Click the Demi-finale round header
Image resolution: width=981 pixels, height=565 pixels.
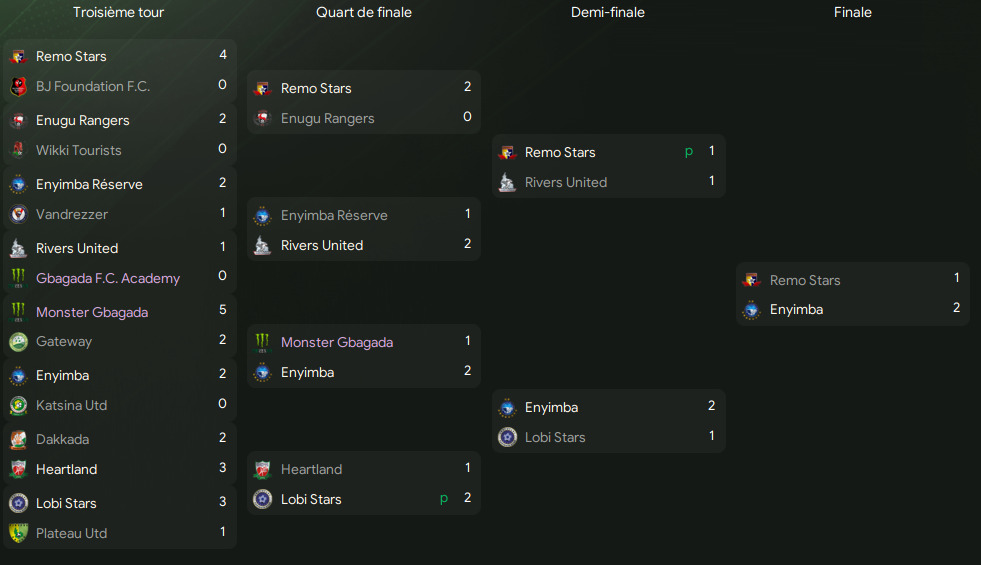pos(608,12)
